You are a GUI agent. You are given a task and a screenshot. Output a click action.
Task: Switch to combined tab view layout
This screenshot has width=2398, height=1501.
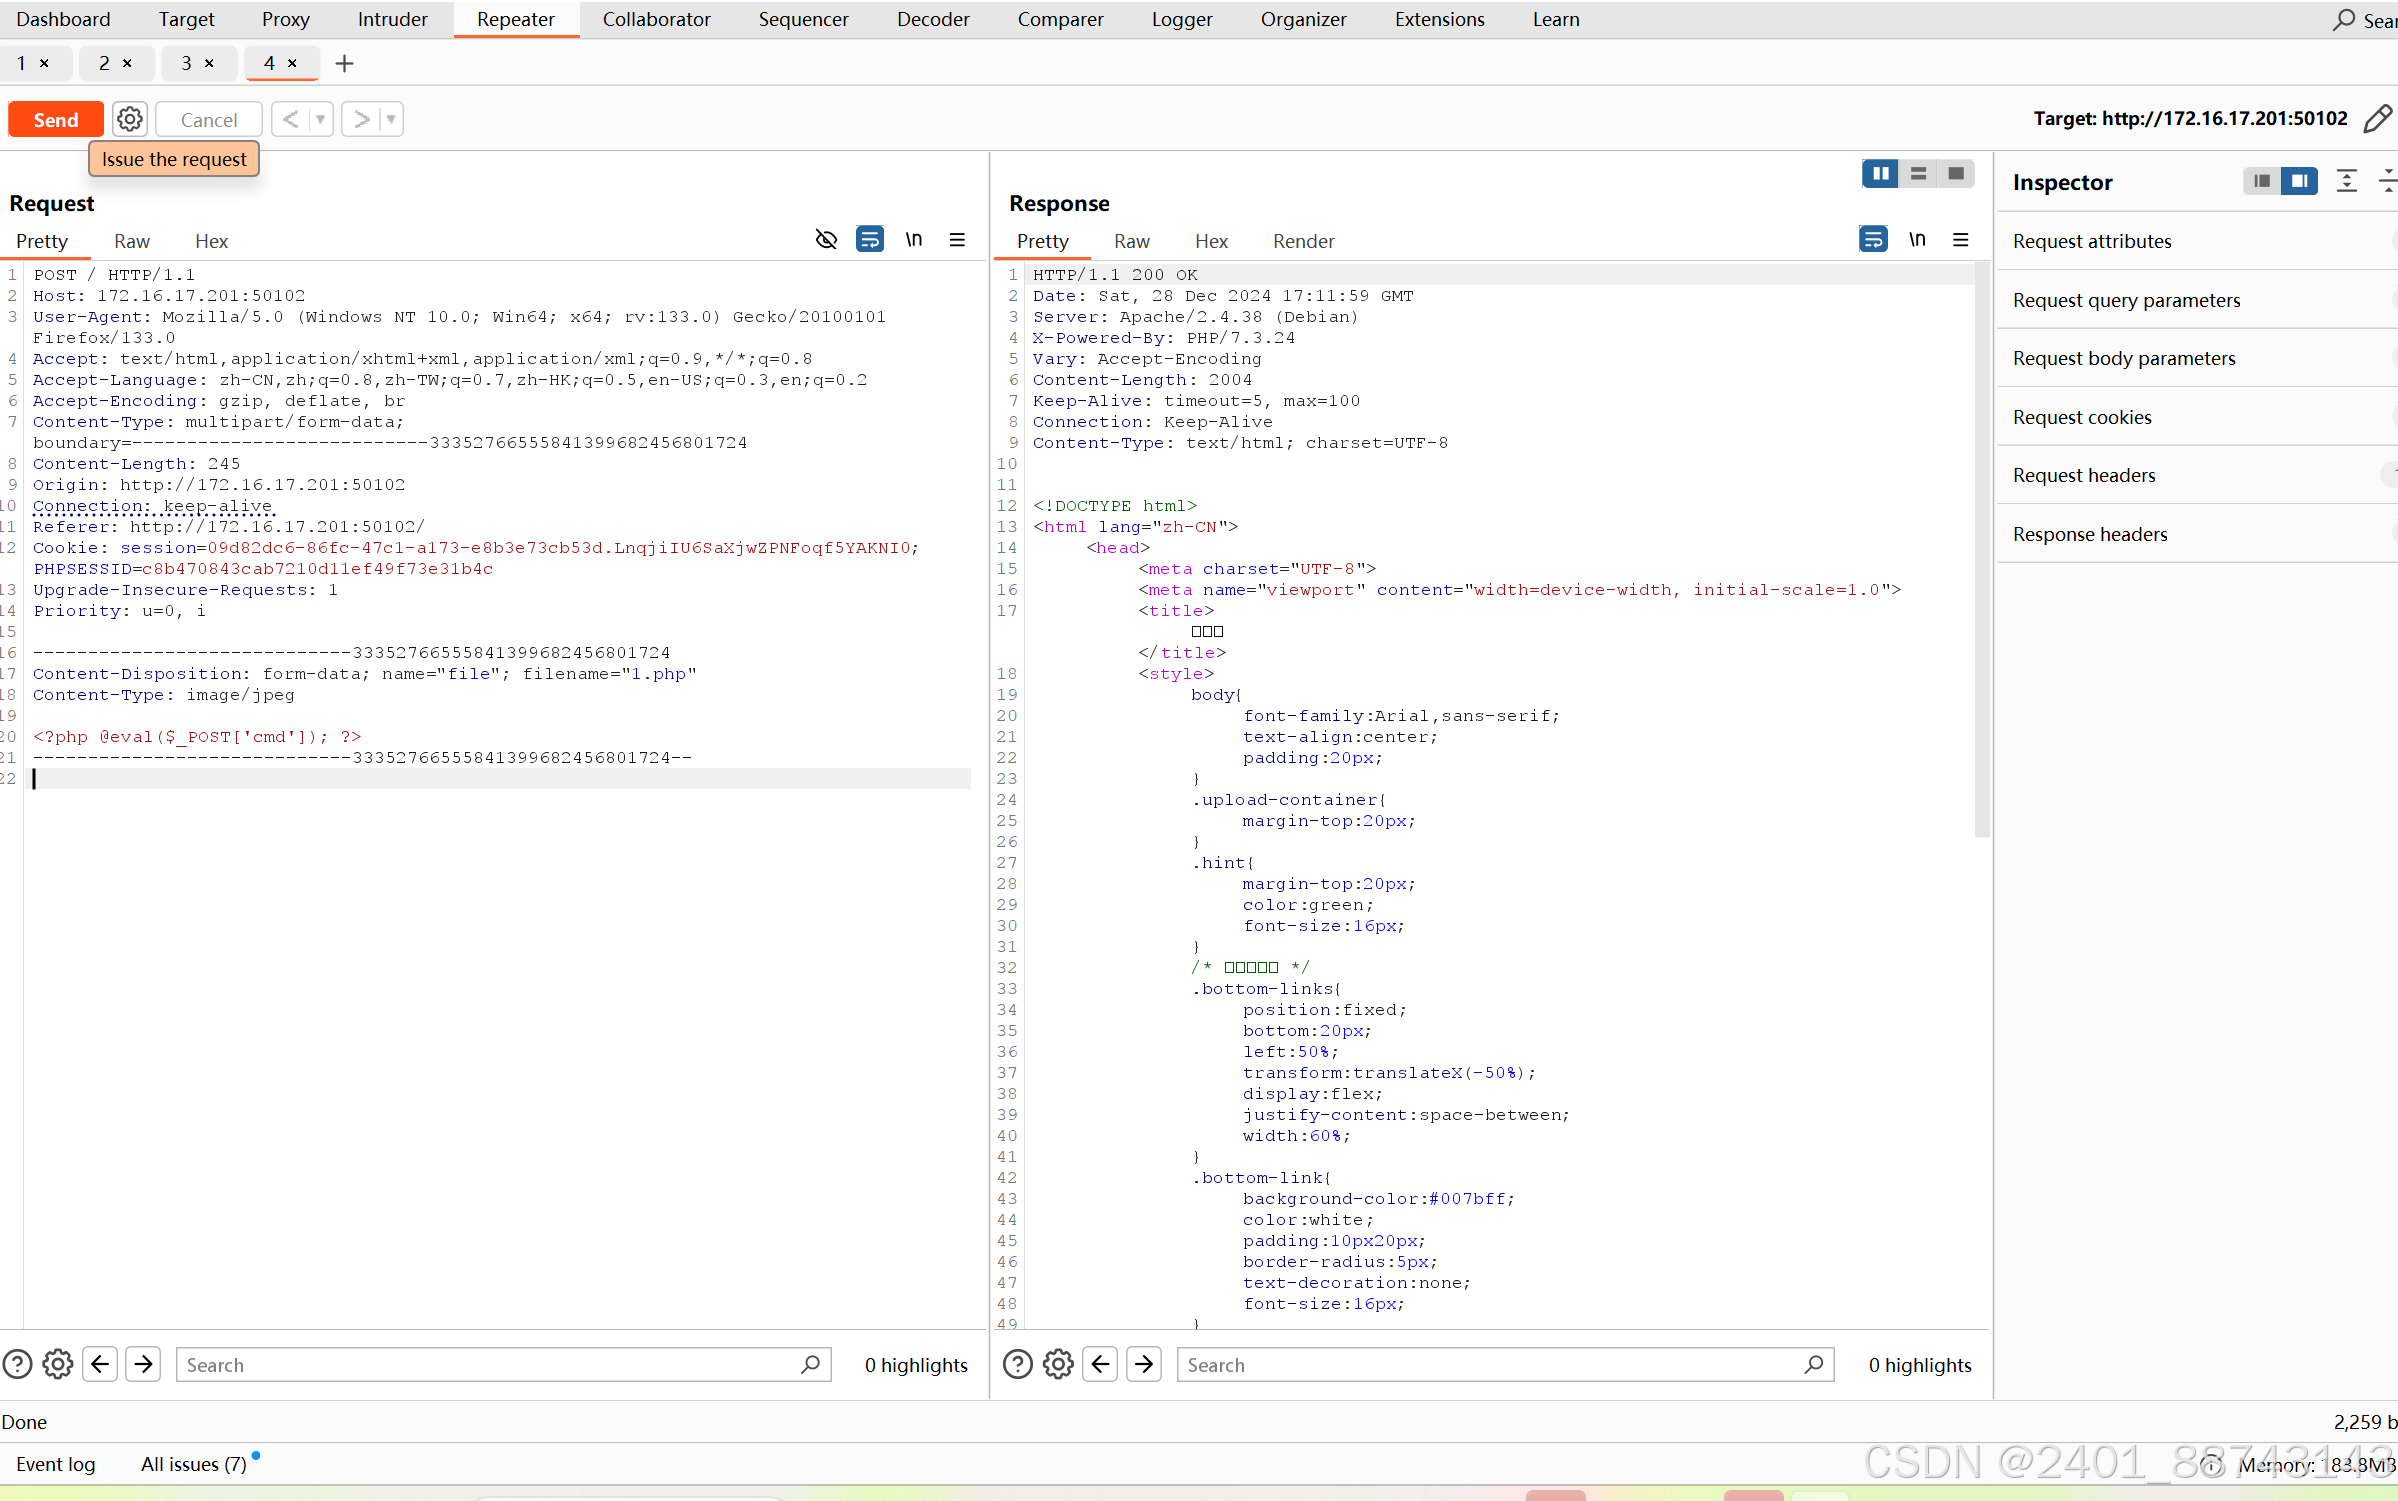pyautogui.click(x=1955, y=174)
